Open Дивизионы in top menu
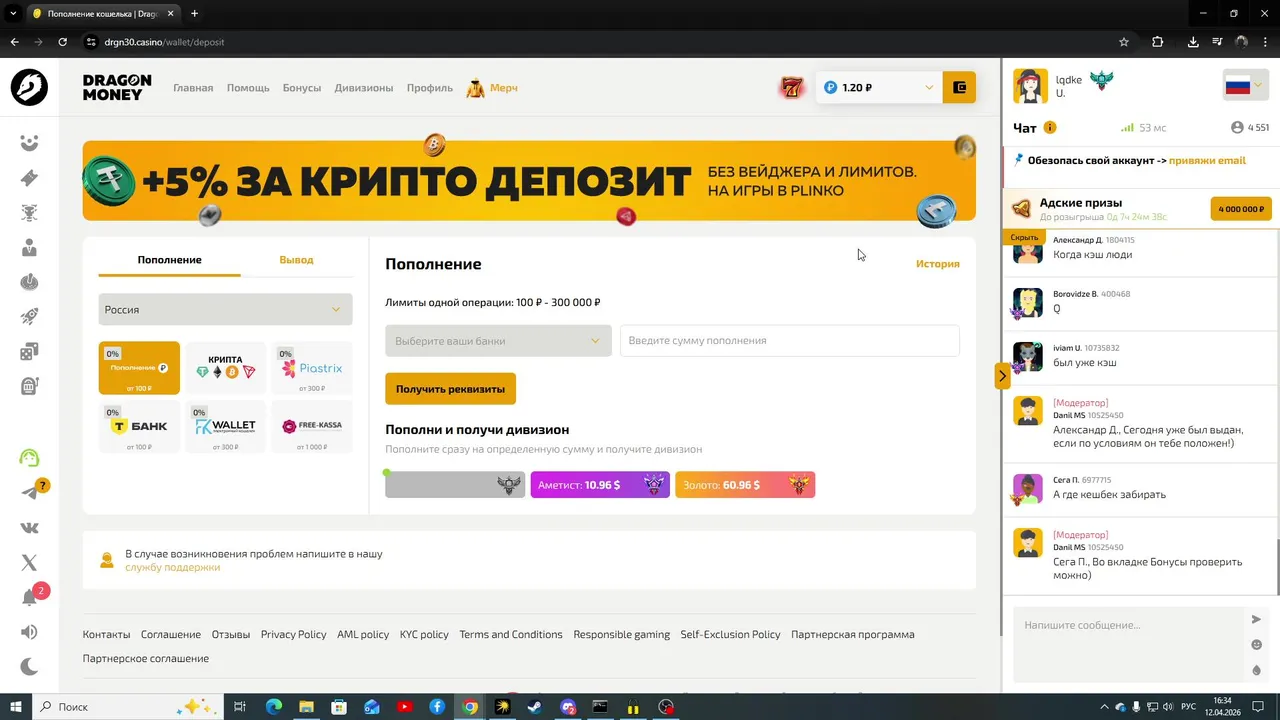The image size is (1280, 720). point(364,88)
